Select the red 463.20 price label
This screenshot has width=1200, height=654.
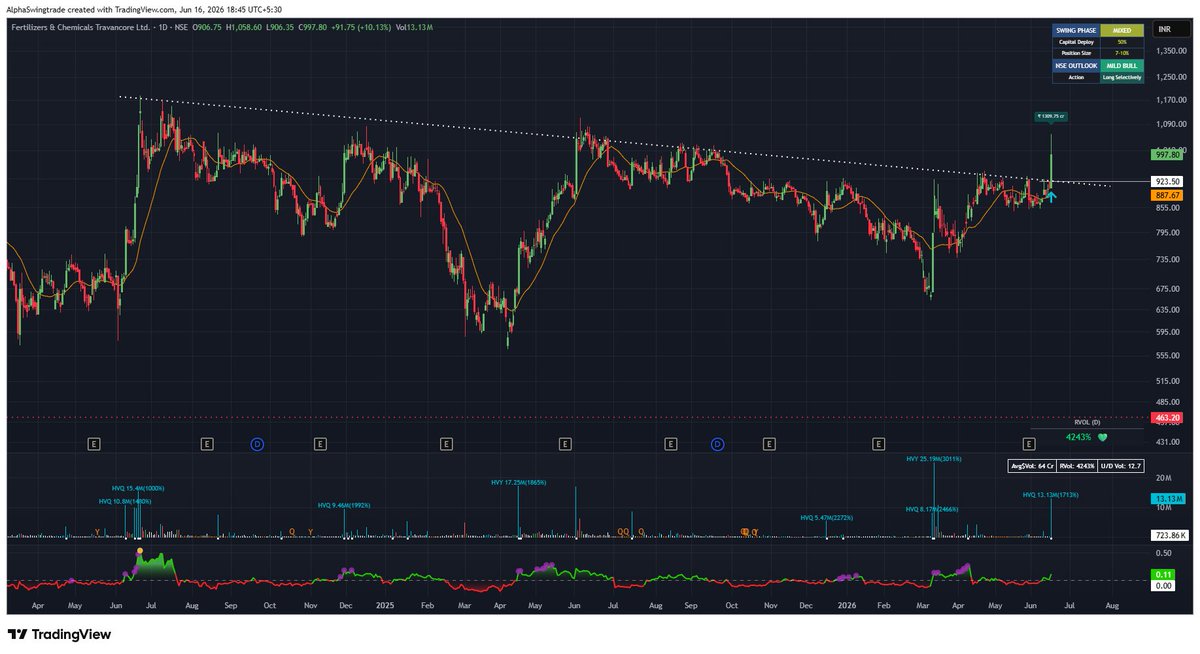click(x=1169, y=417)
